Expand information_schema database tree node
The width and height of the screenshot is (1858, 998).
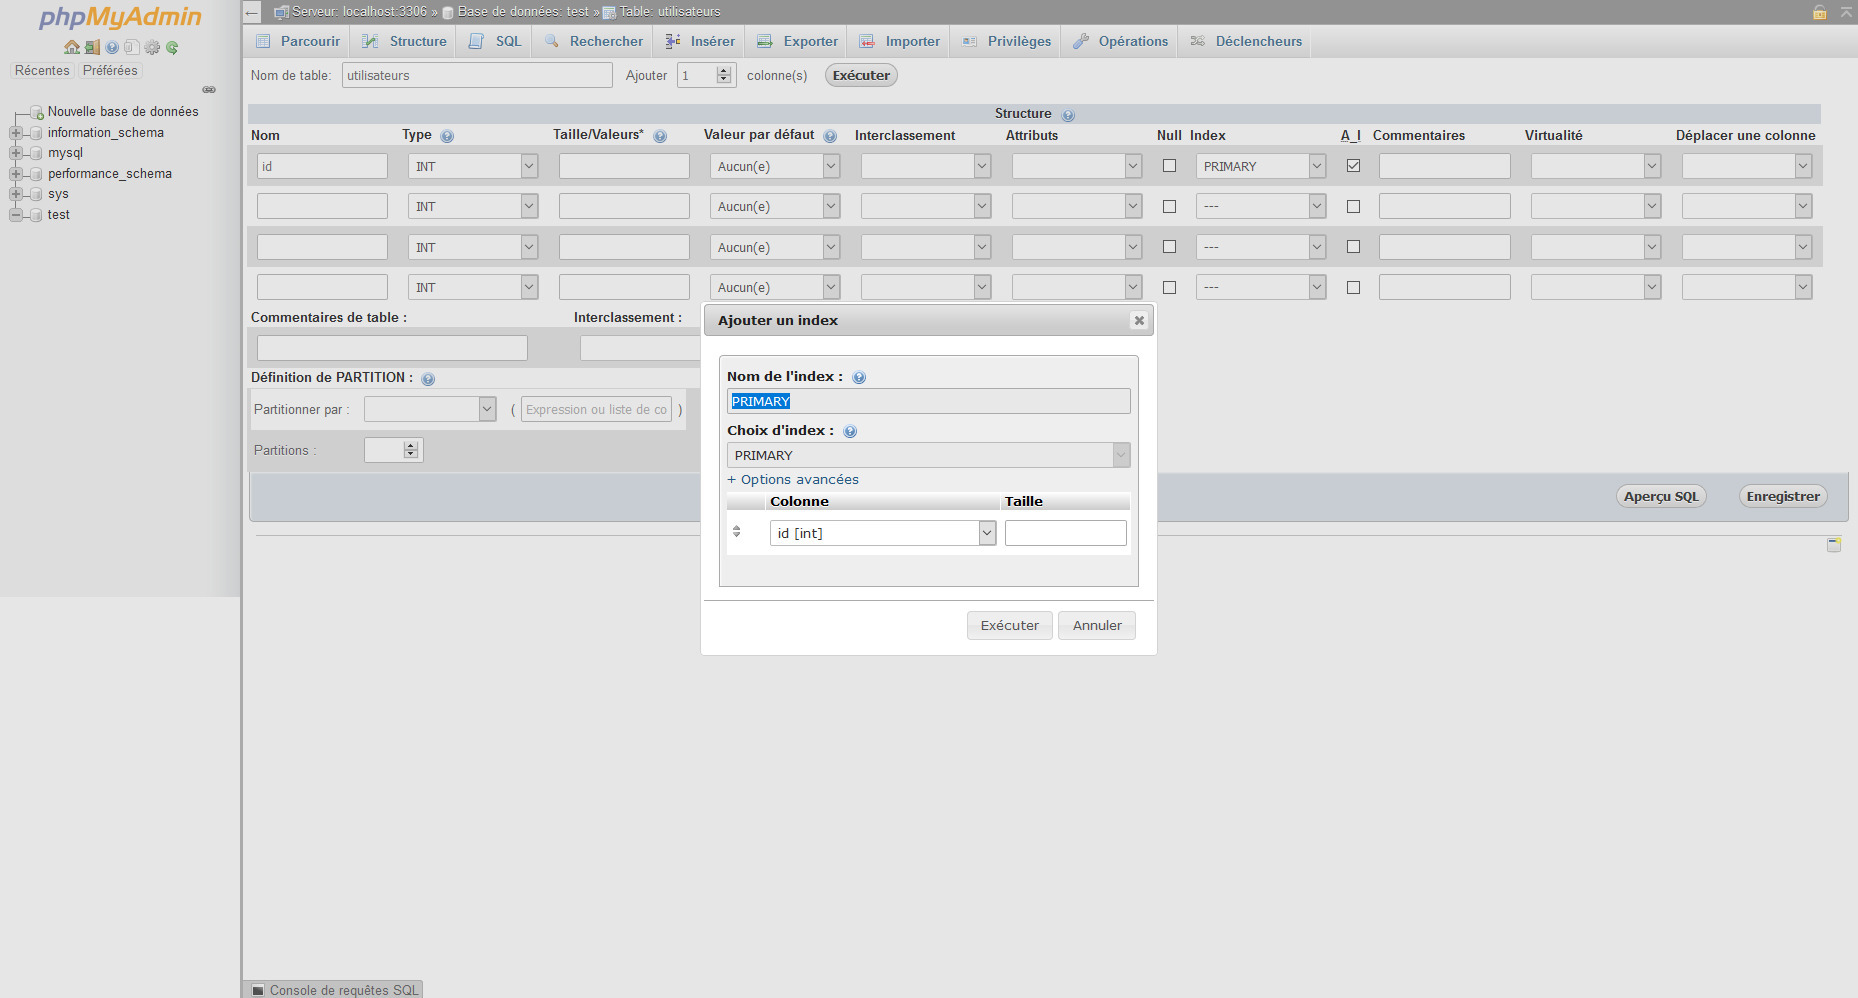click(15, 133)
